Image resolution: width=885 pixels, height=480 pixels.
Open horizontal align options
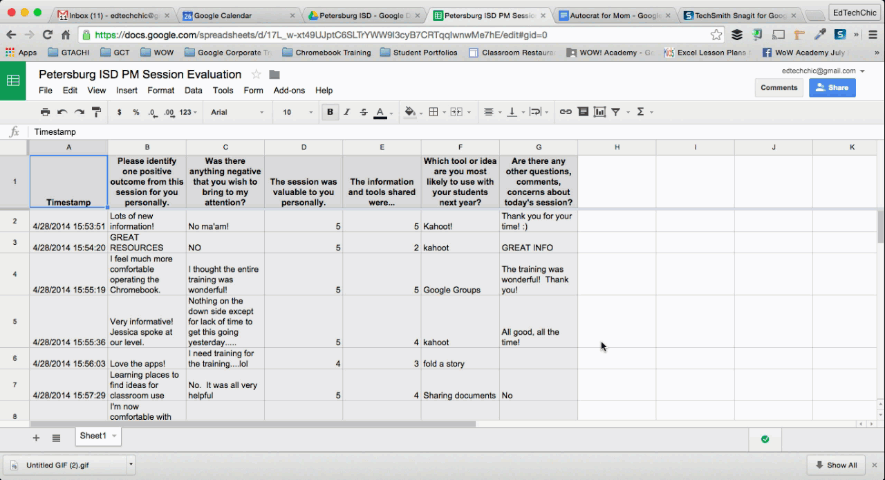point(492,112)
